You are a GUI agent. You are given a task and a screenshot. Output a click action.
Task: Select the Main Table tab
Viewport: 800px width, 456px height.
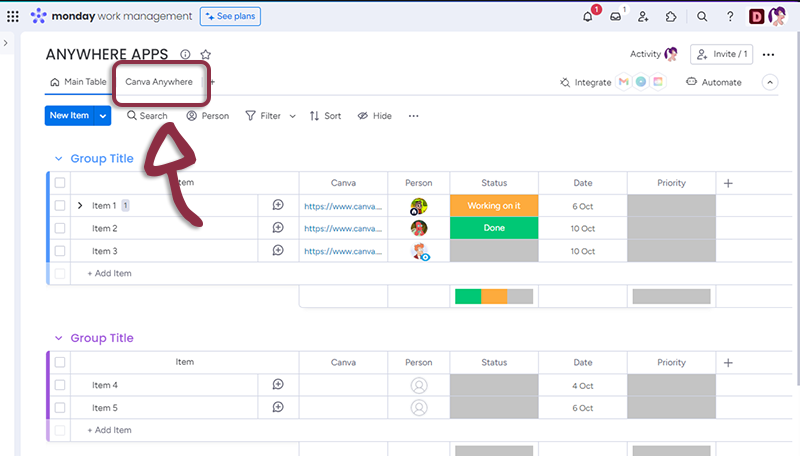78,82
